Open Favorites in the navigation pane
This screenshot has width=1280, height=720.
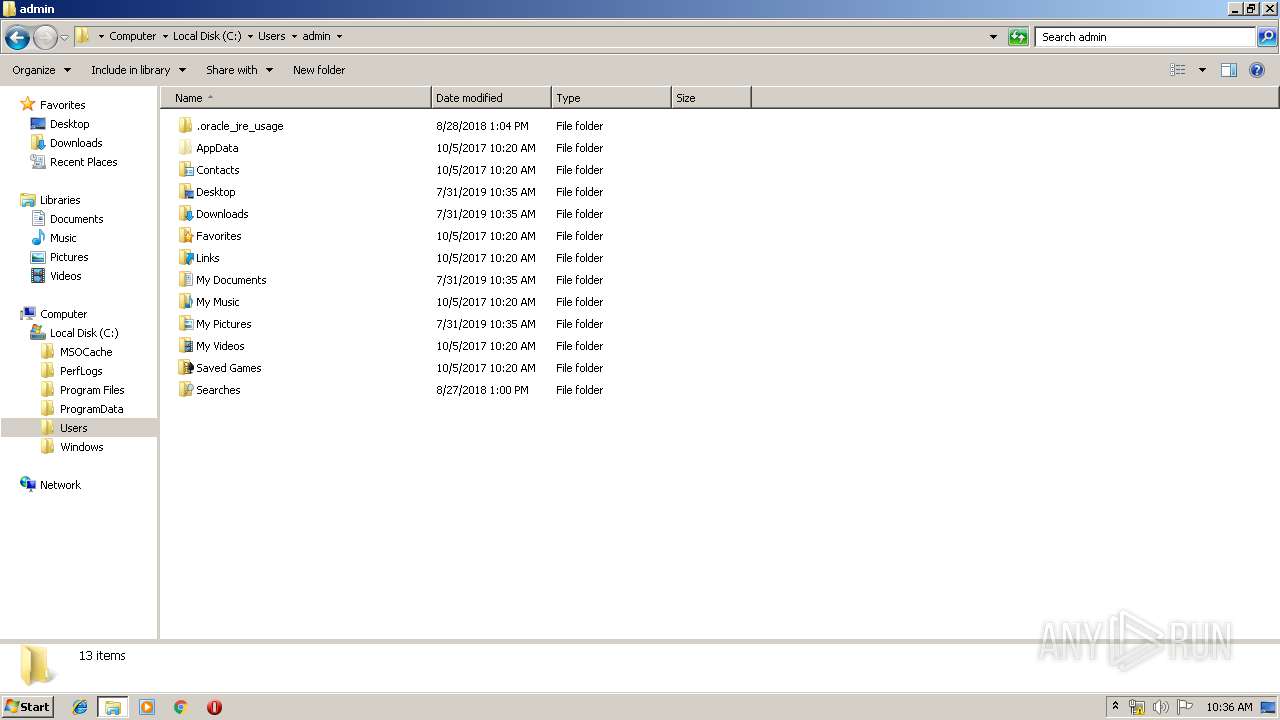pyautogui.click(x=62, y=105)
